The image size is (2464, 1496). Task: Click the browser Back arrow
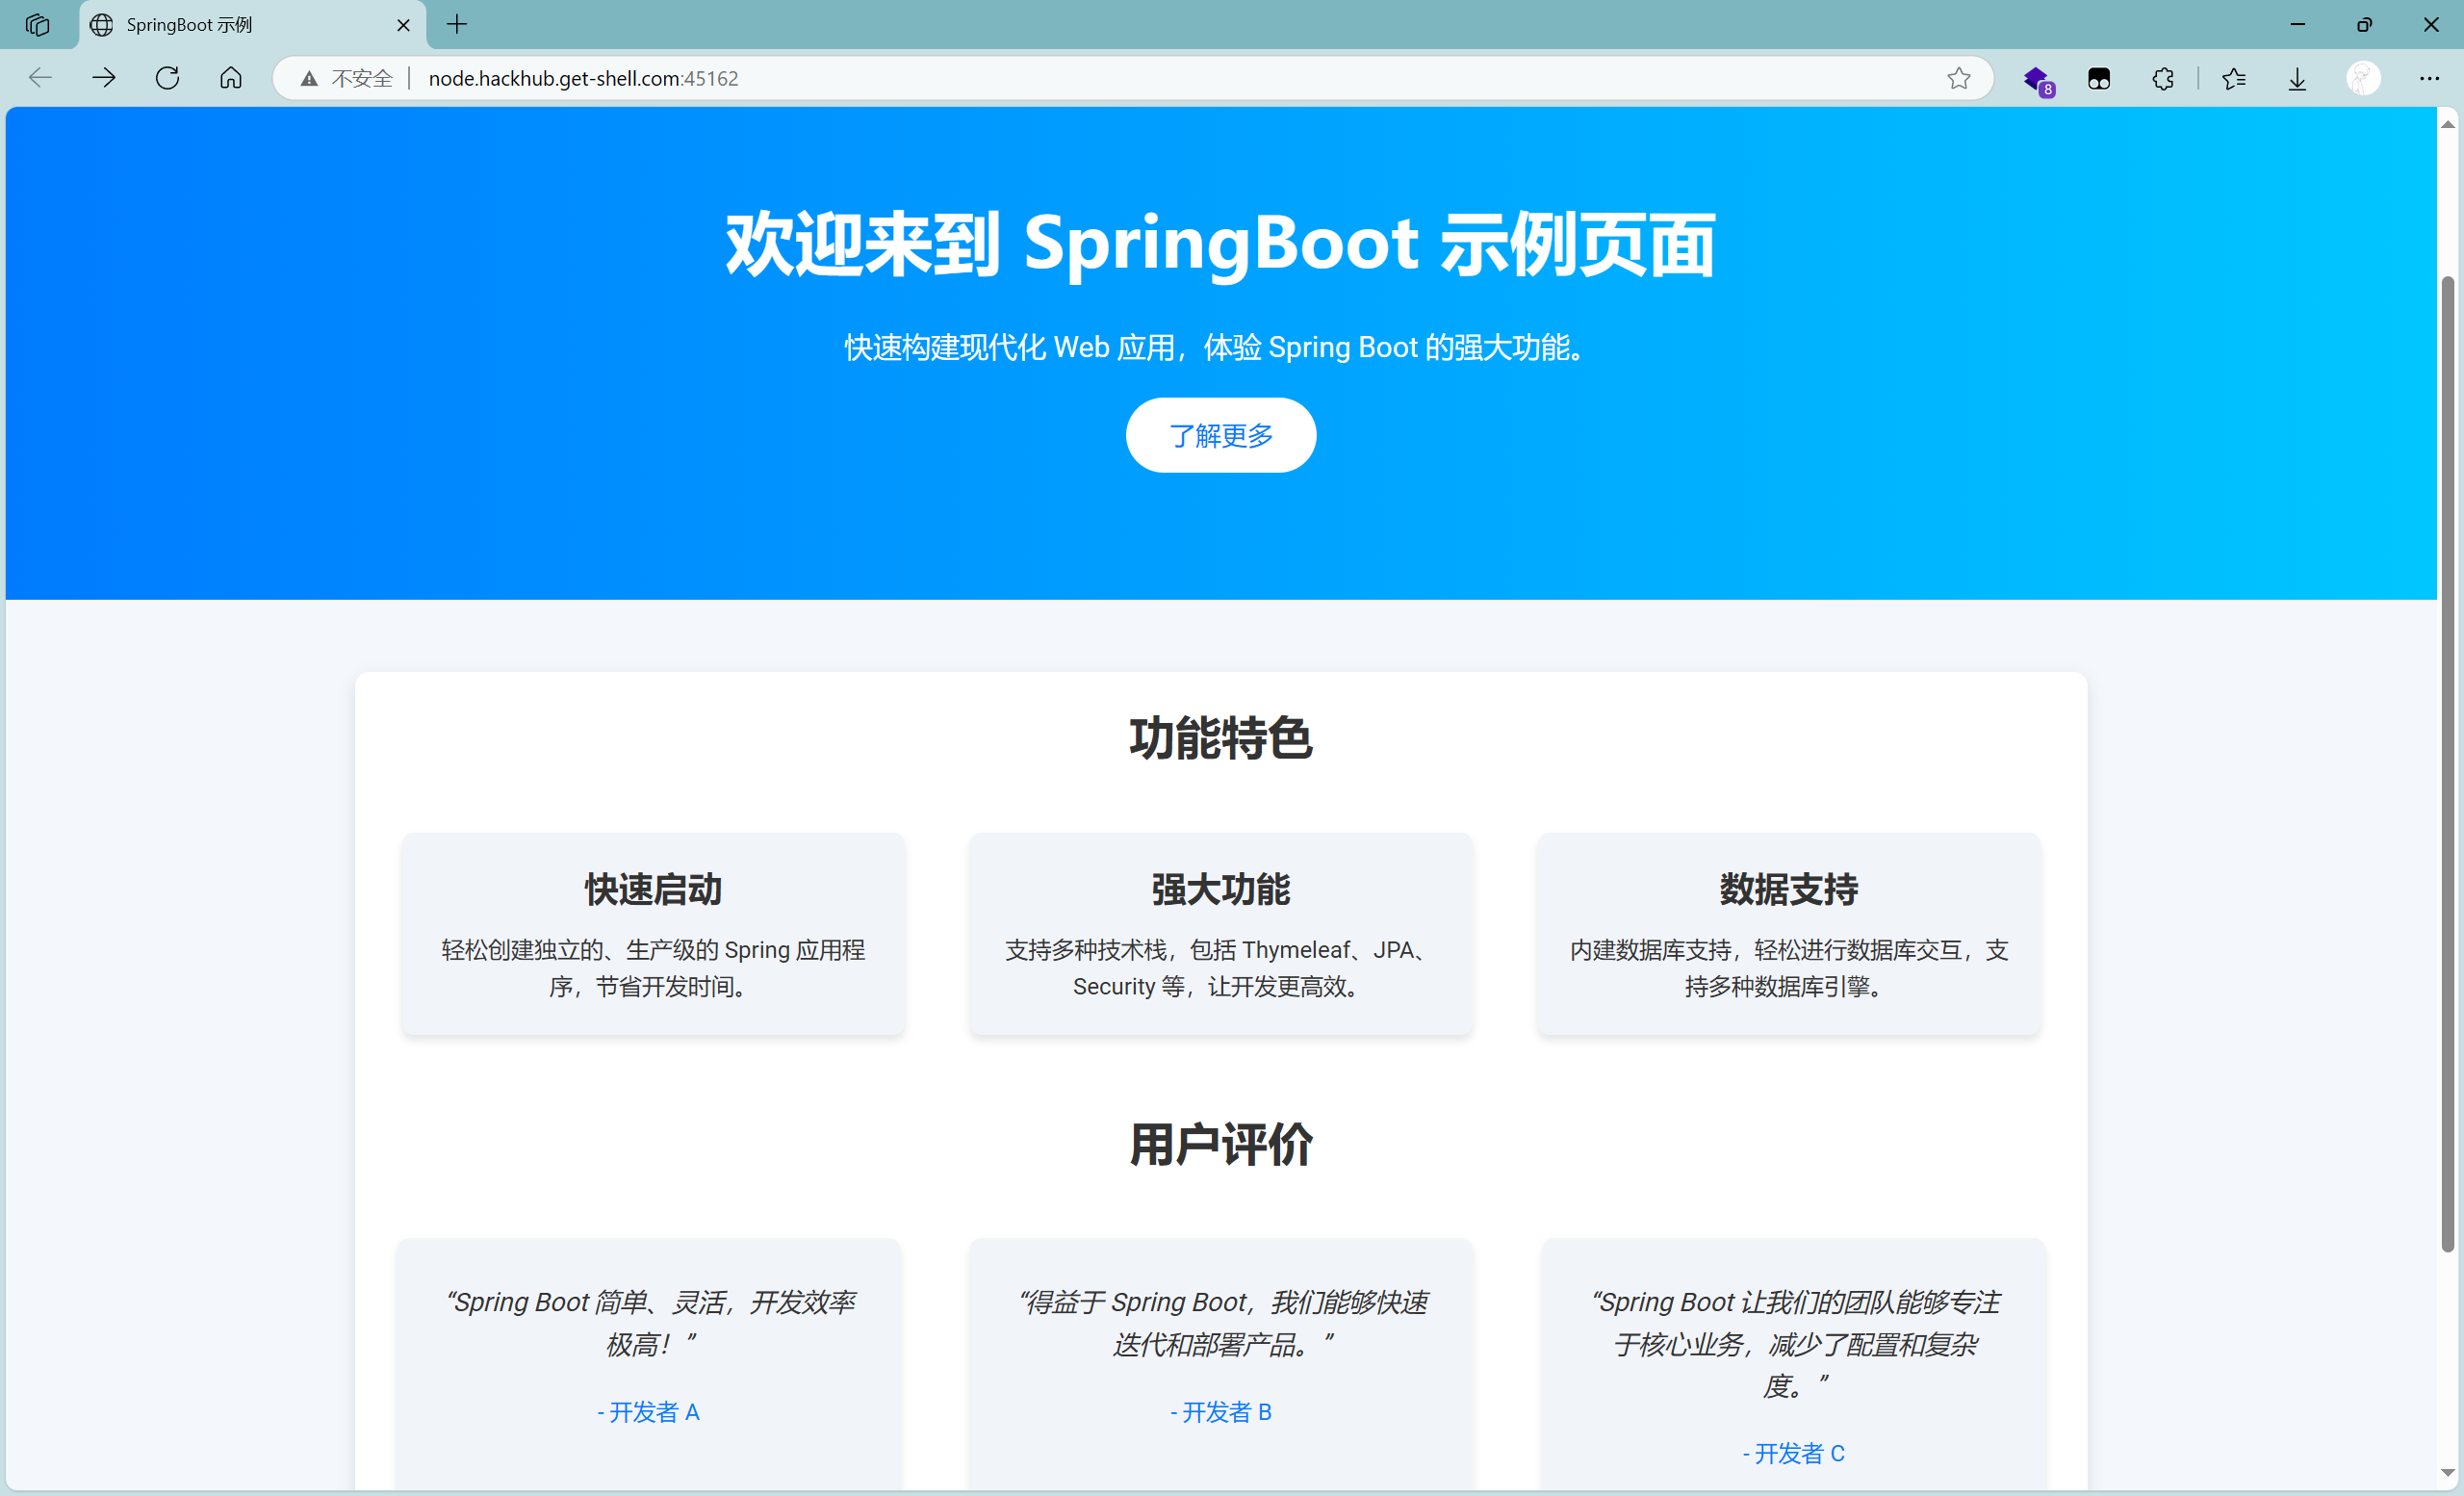[x=40, y=78]
